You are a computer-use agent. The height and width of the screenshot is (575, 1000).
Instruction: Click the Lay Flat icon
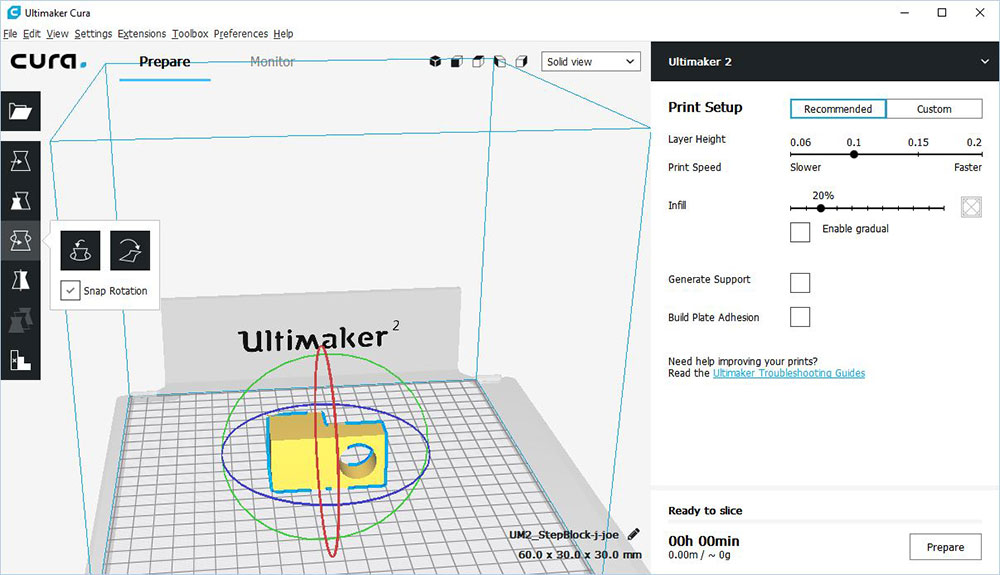click(130, 250)
